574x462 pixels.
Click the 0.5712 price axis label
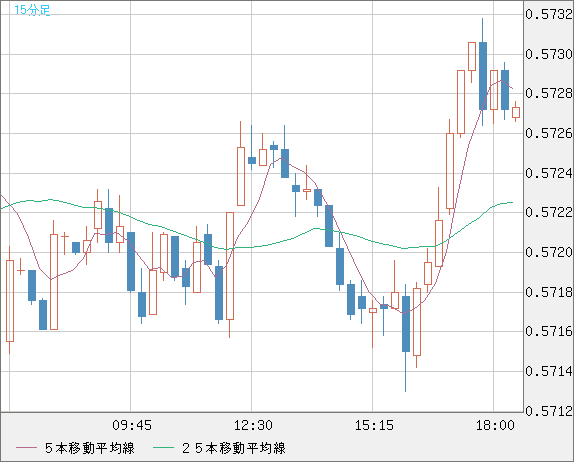(x=549, y=411)
